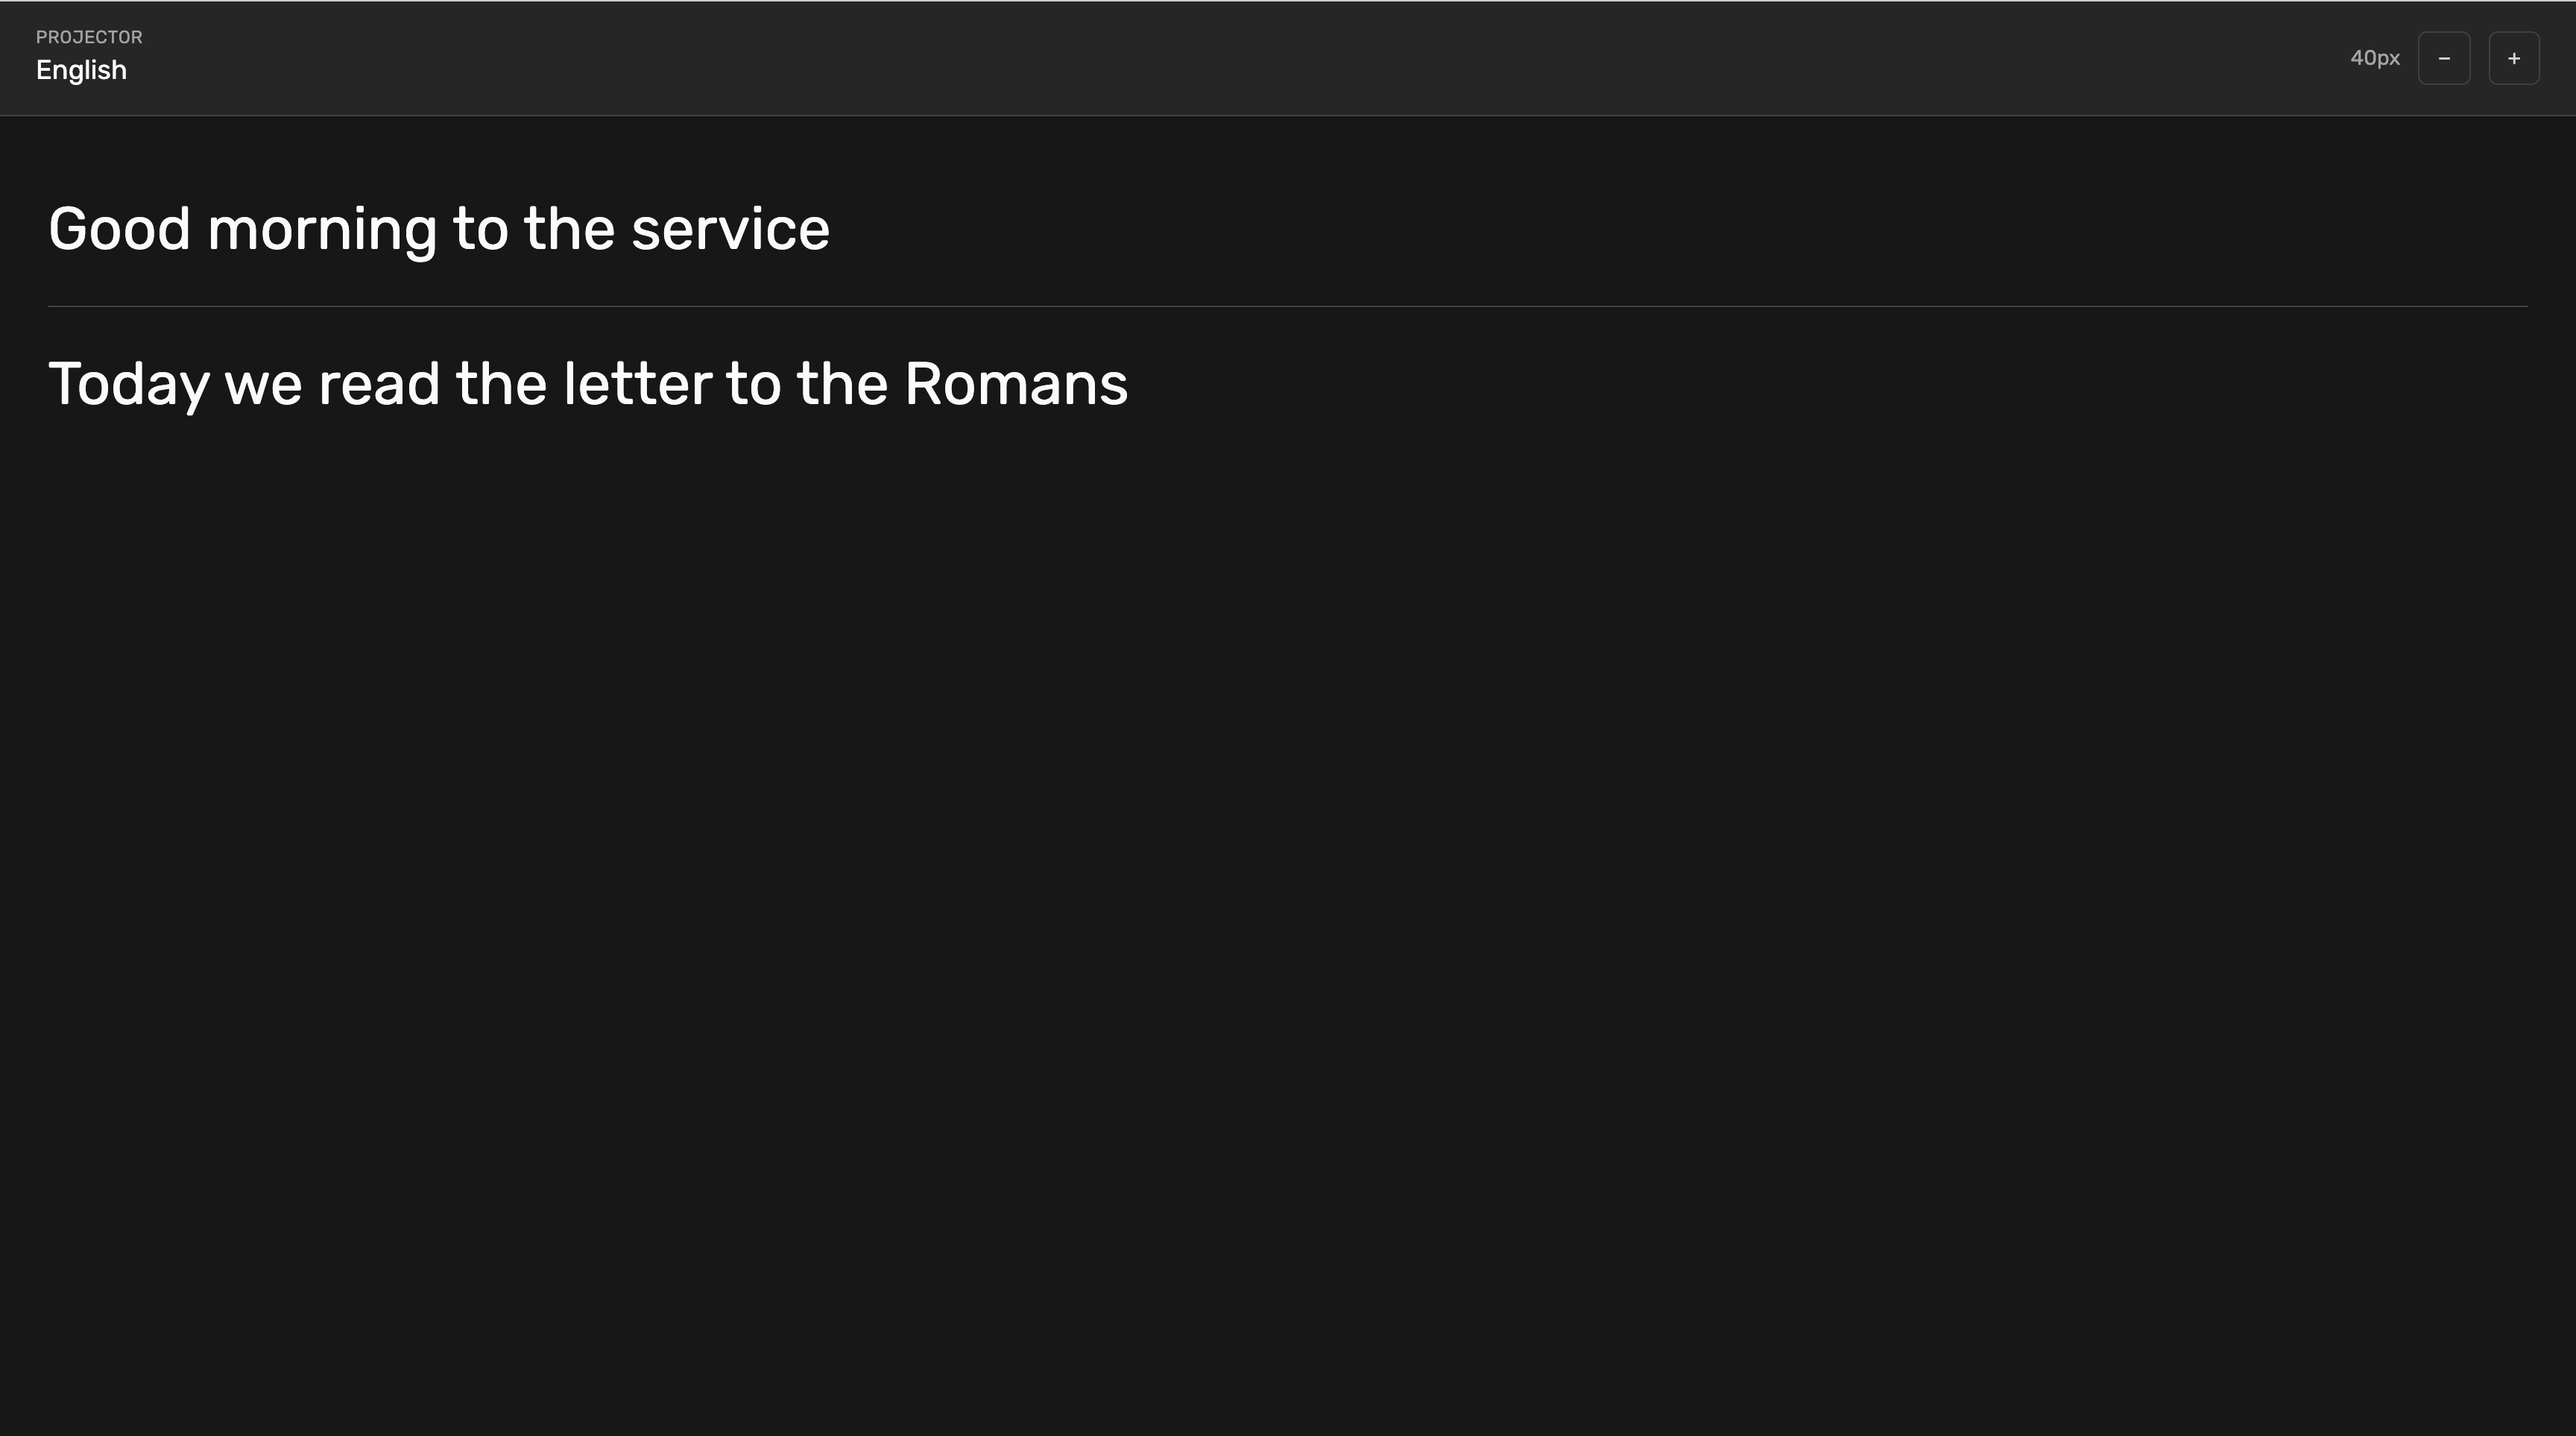Click the word "read" in second caption
2576x1436 pixels.
[378, 385]
